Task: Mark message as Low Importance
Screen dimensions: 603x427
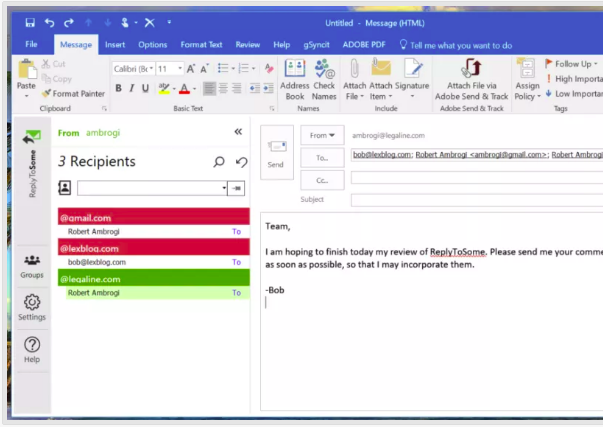Action: tap(574, 93)
